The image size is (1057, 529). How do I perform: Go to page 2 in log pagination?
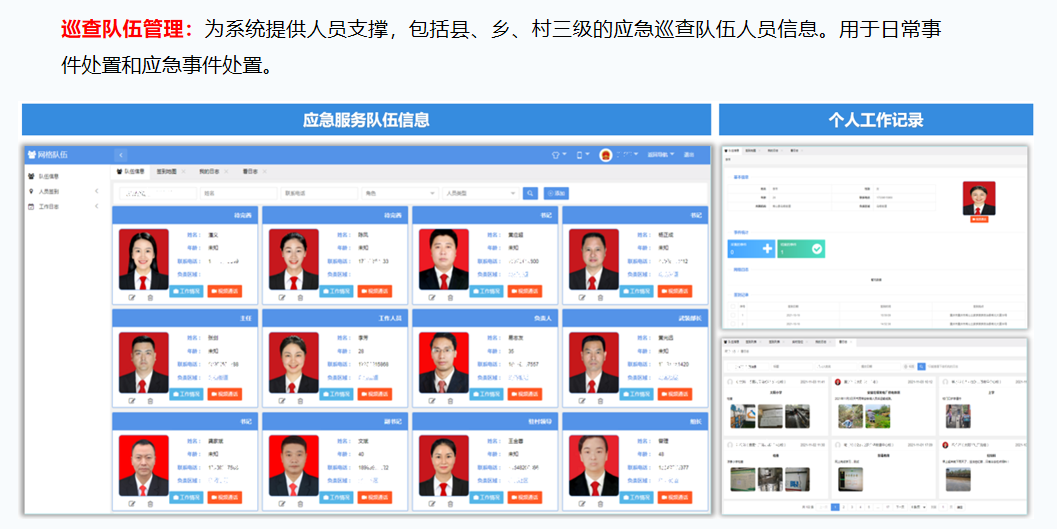[843, 507]
